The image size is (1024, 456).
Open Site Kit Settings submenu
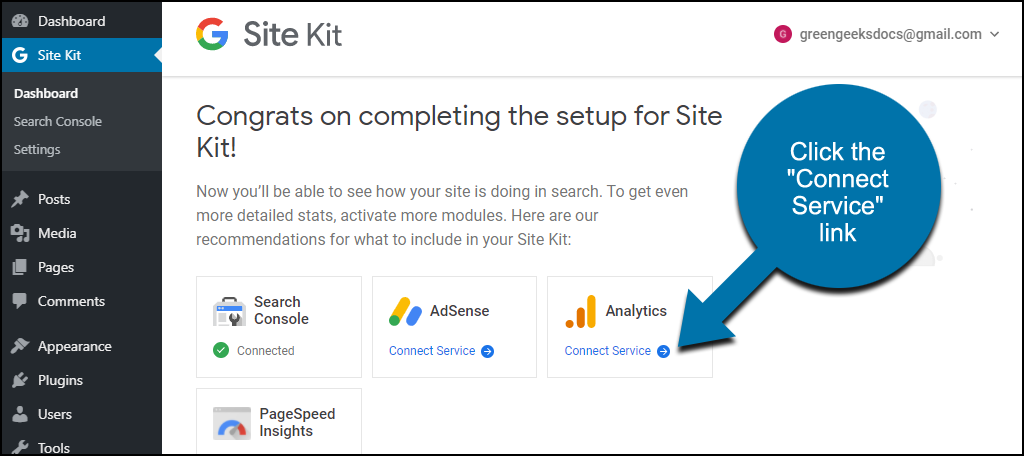click(x=37, y=150)
